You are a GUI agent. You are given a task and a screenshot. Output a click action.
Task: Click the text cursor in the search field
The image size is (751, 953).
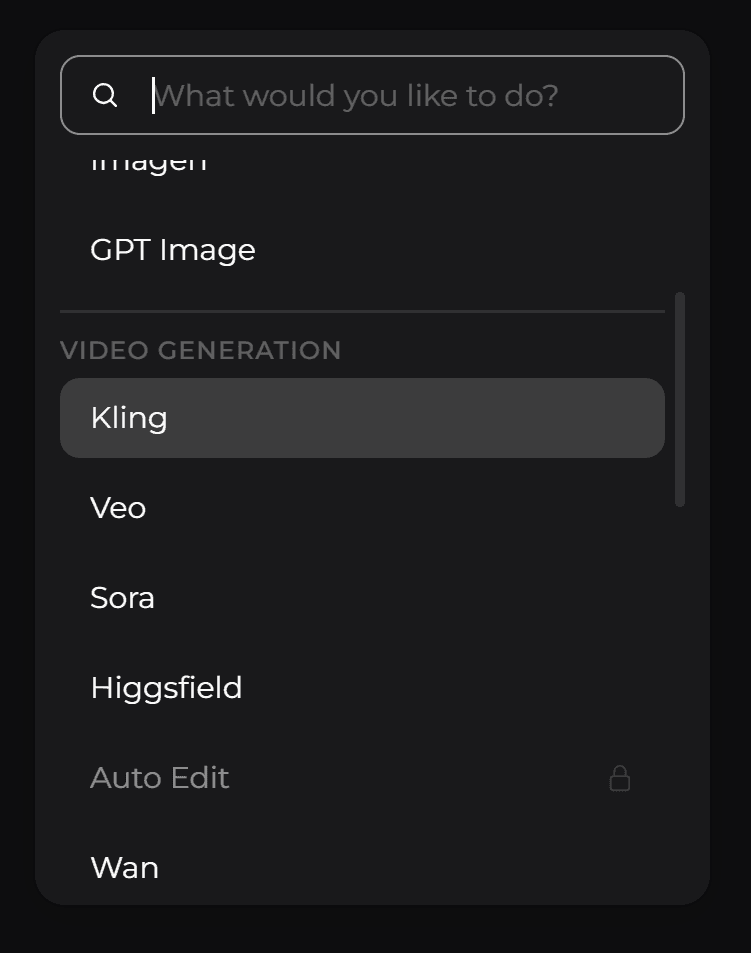152,95
